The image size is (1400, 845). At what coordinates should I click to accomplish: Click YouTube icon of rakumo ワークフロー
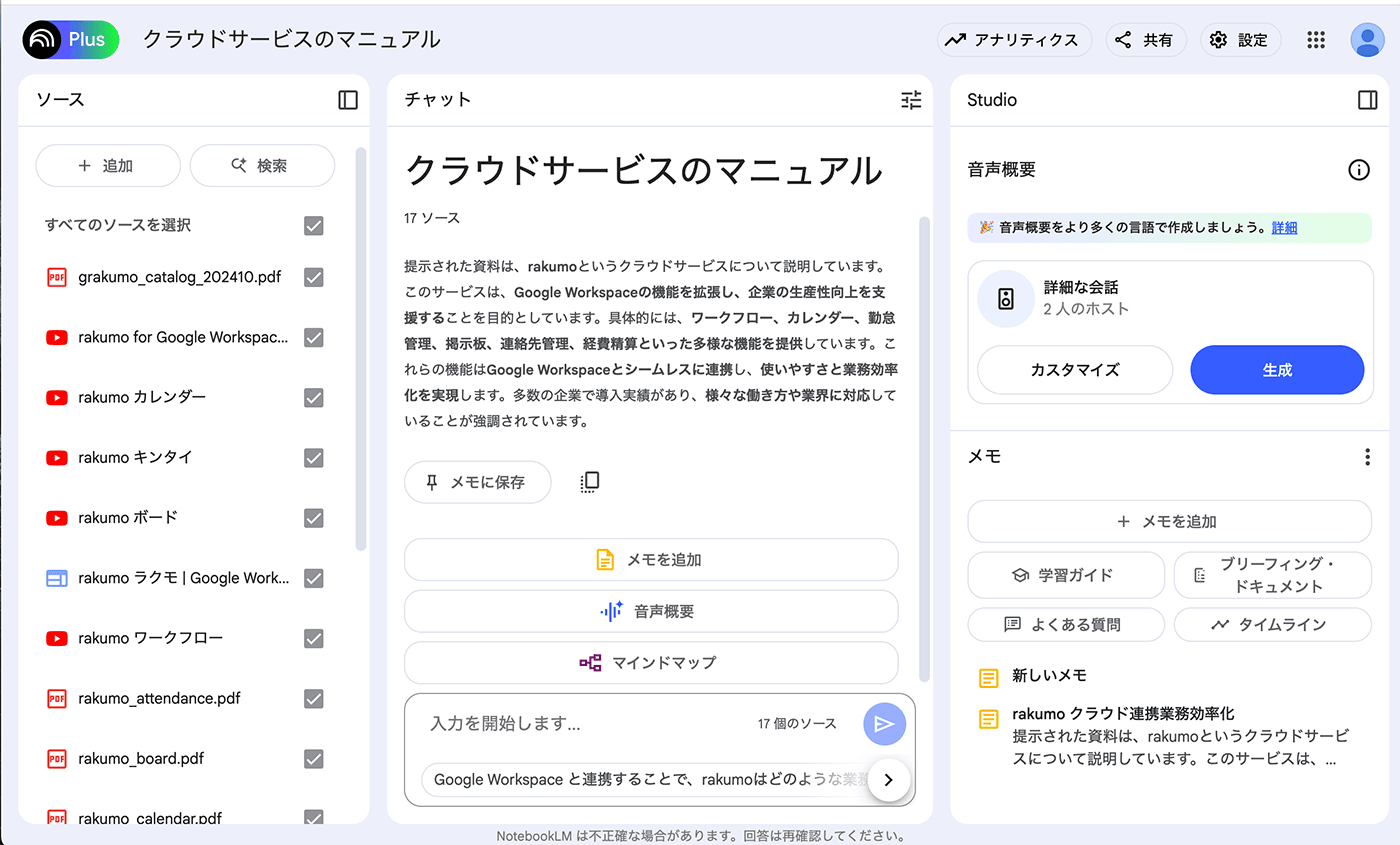click(57, 638)
